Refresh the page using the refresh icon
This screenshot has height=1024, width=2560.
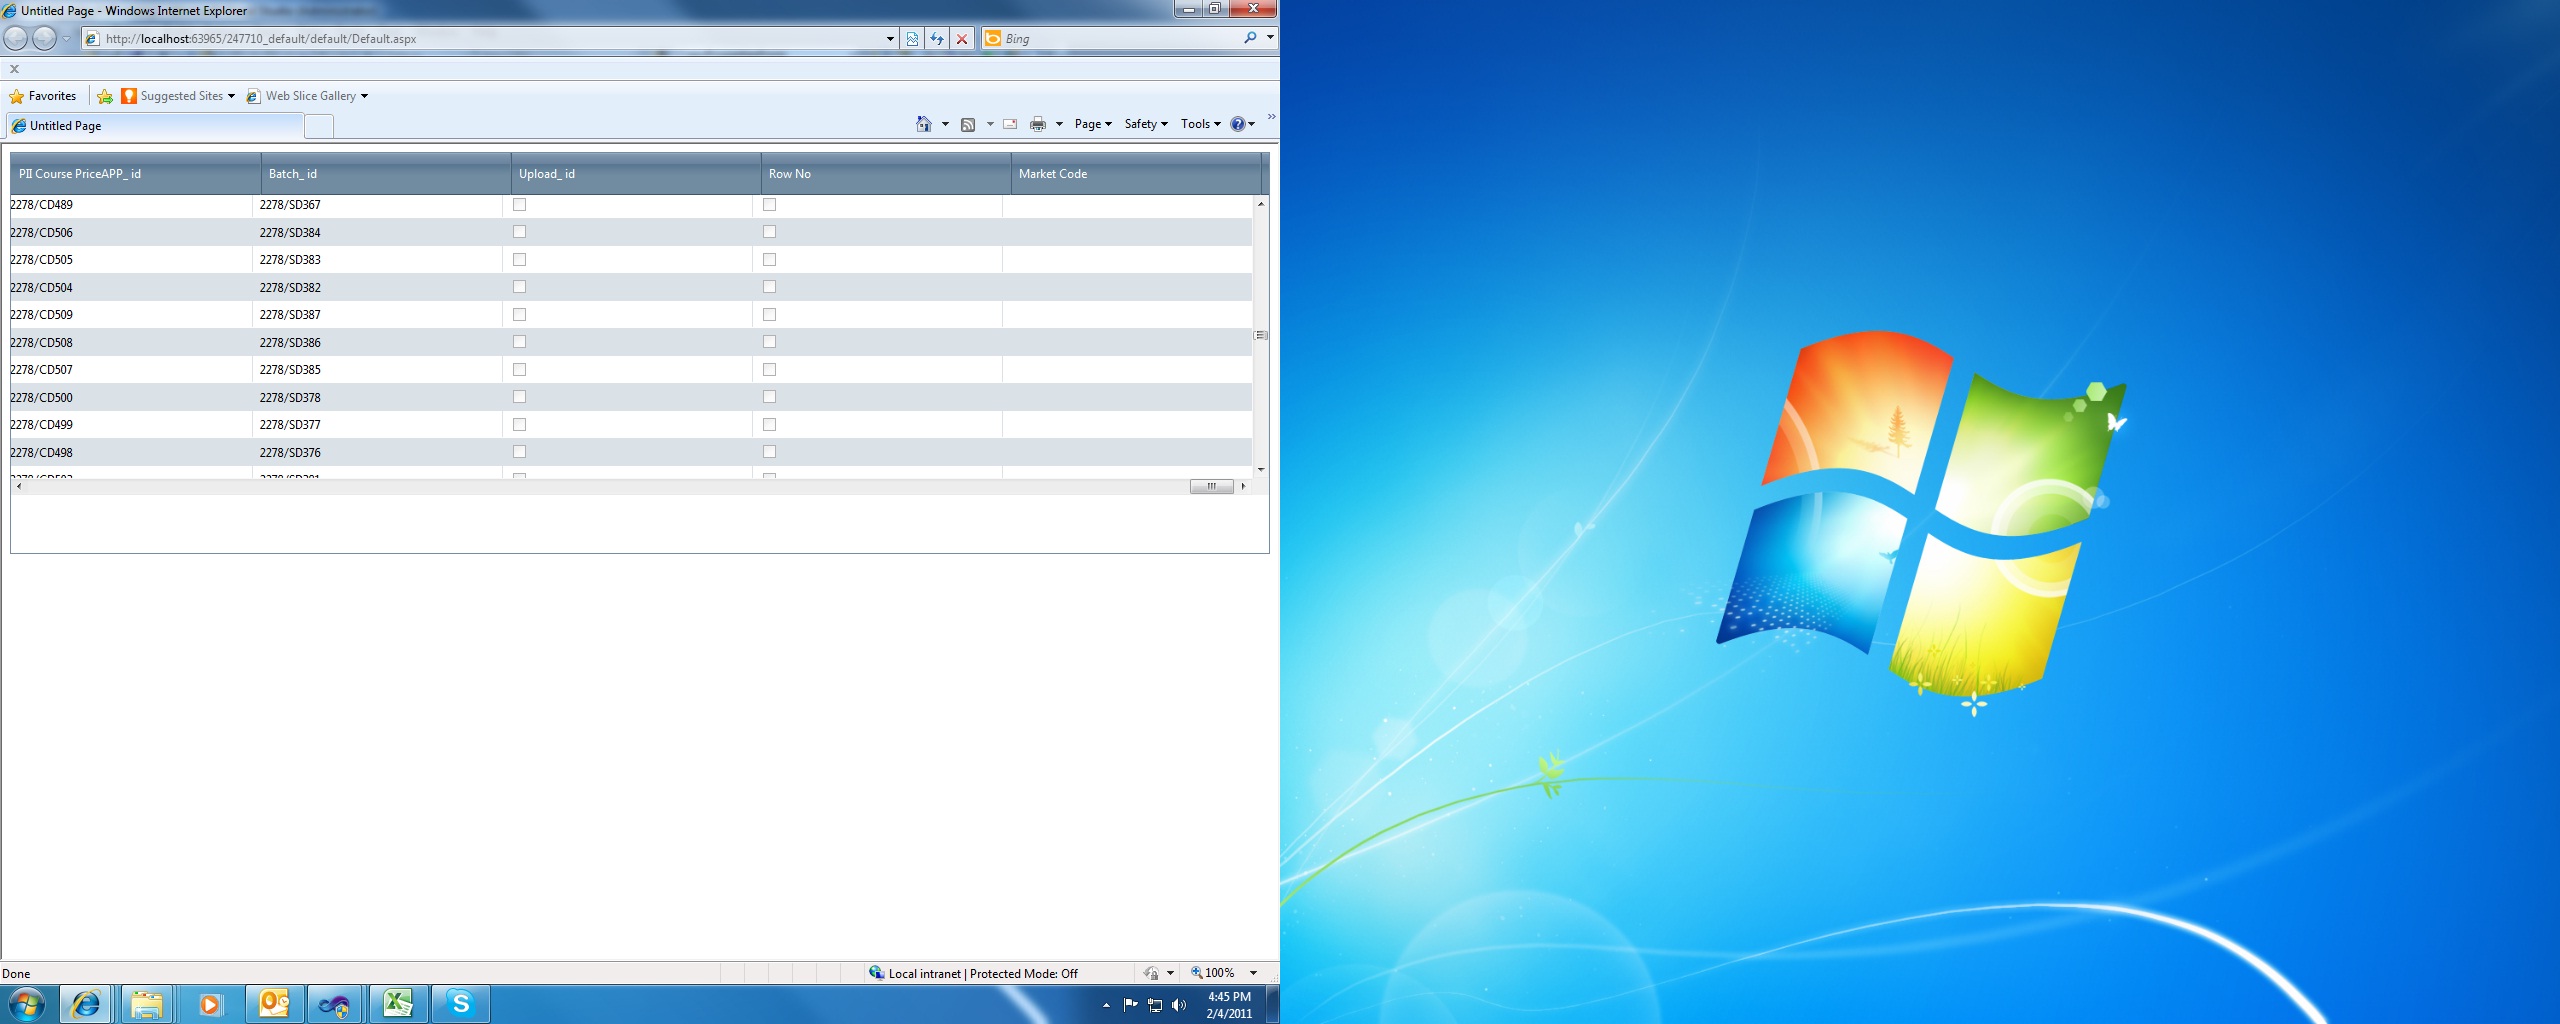click(937, 39)
